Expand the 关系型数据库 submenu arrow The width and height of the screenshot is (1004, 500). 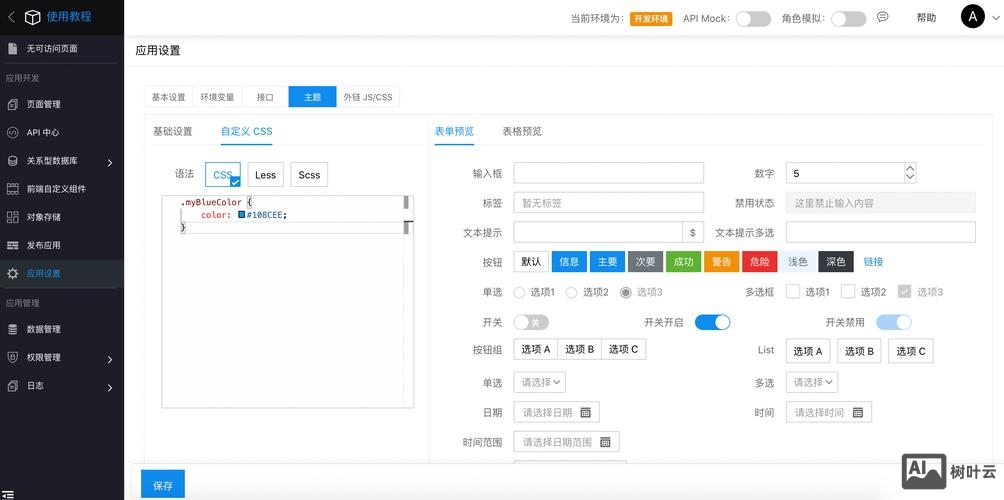(x=109, y=163)
